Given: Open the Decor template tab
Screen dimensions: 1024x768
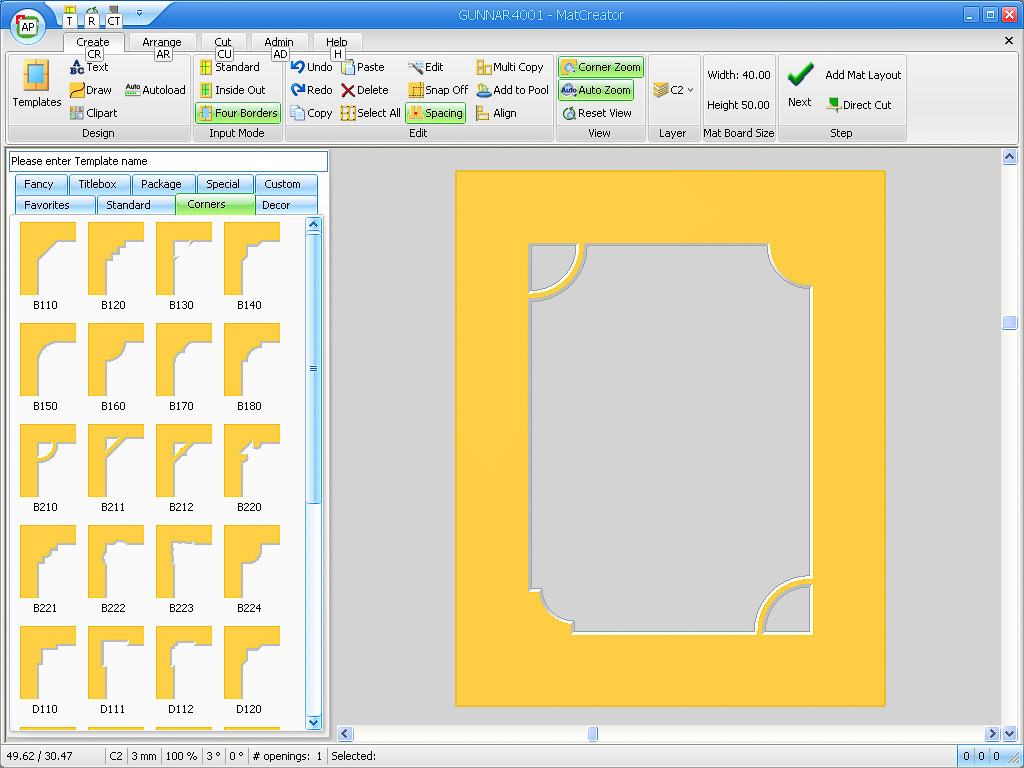Looking at the screenshot, I should [276, 205].
